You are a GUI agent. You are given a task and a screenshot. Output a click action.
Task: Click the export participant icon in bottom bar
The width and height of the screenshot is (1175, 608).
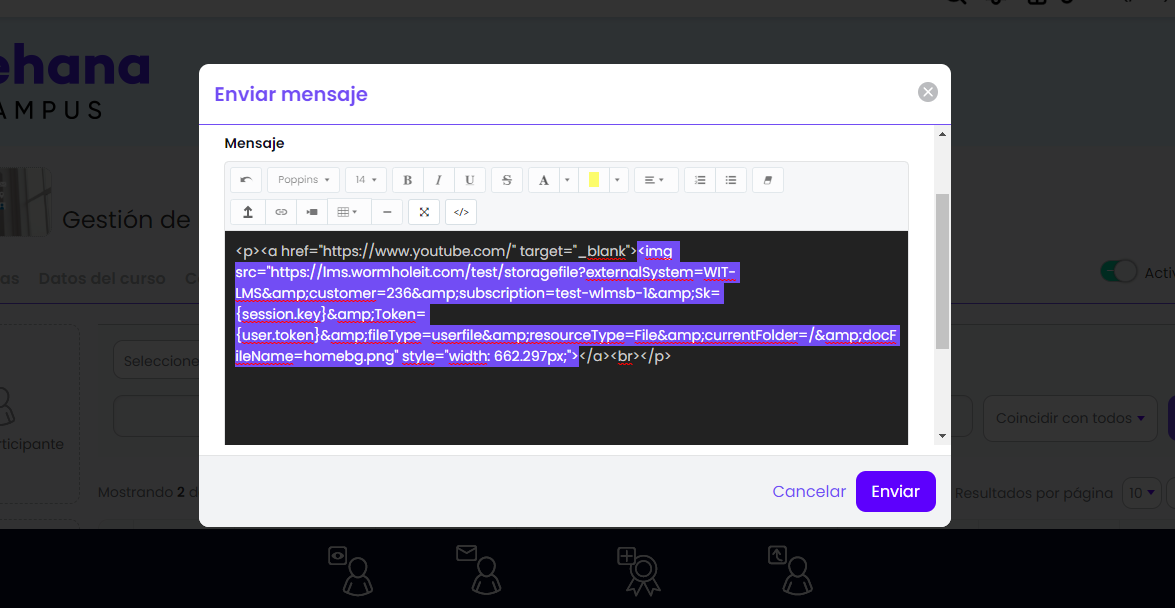790,571
